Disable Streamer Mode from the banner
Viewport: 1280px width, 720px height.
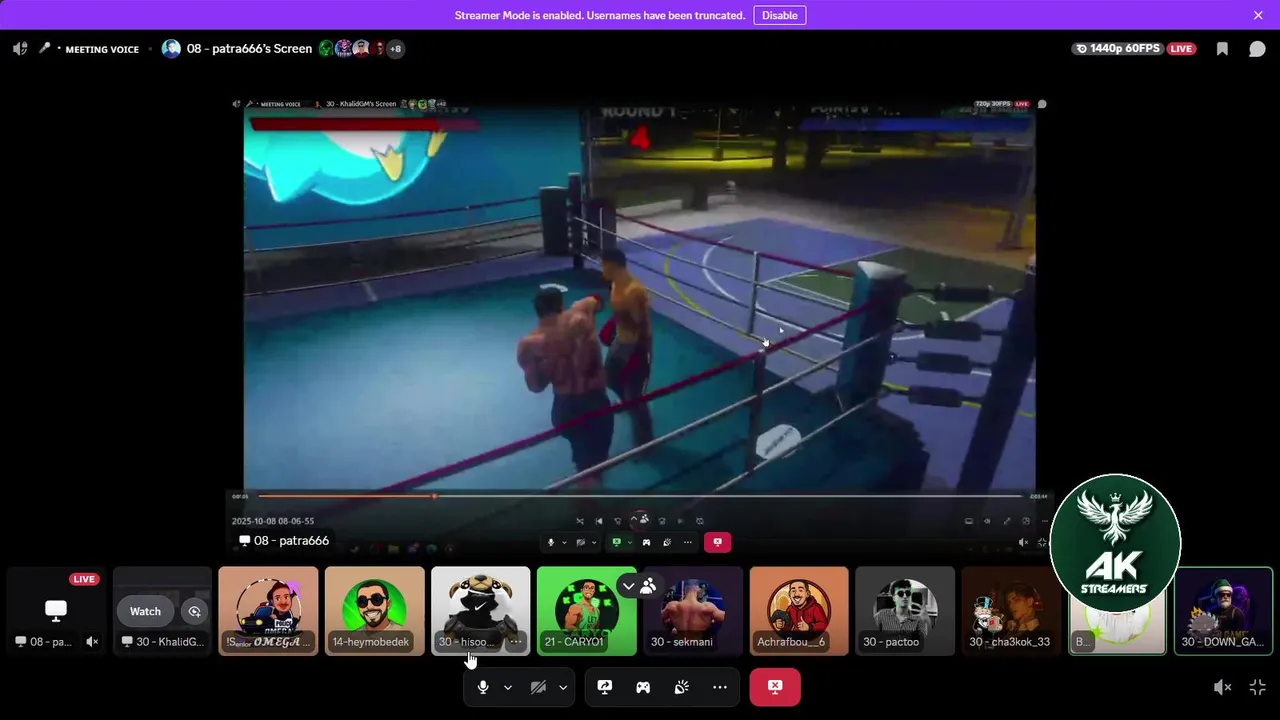pyautogui.click(x=779, y=15)
